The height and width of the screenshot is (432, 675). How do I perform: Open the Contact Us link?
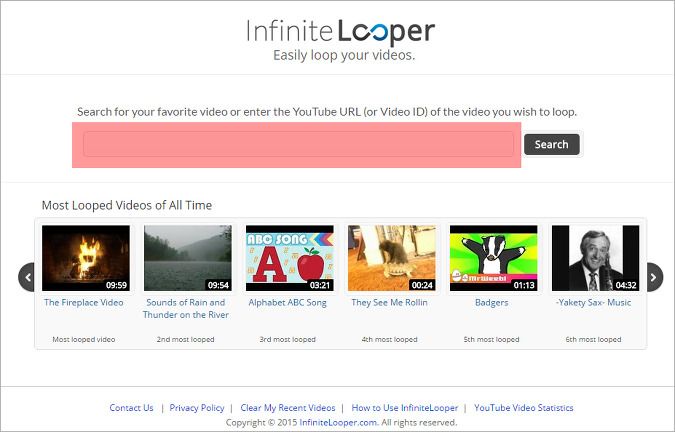coord(131,407)
